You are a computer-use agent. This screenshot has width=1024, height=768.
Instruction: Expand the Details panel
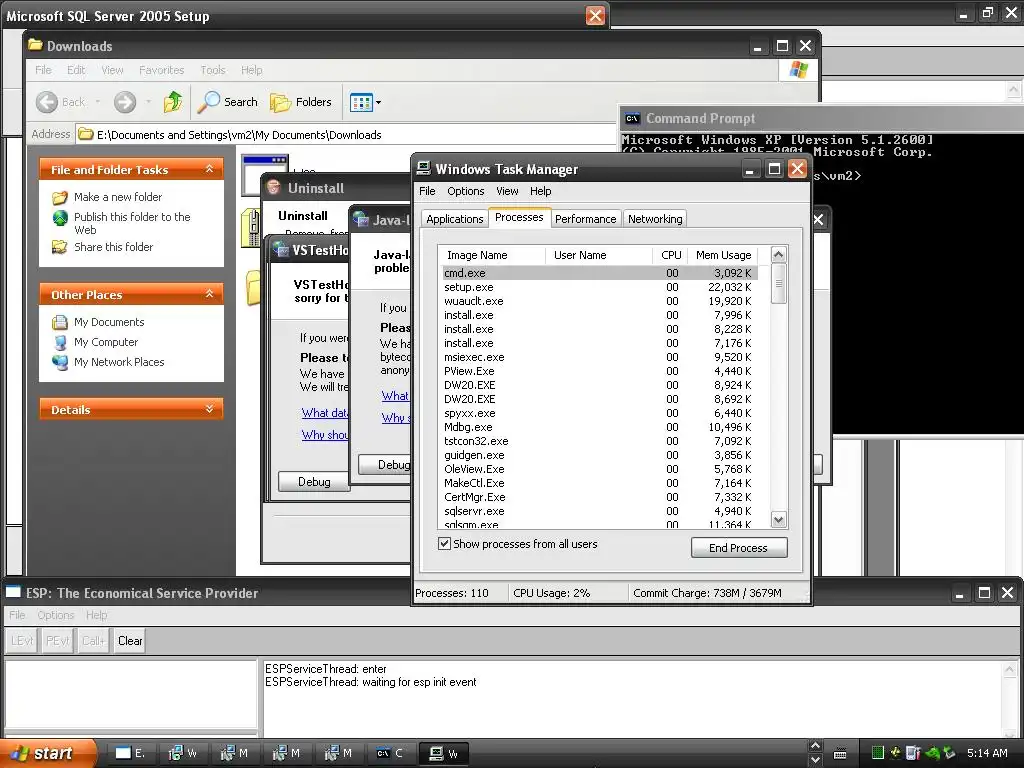pos(209,409)
